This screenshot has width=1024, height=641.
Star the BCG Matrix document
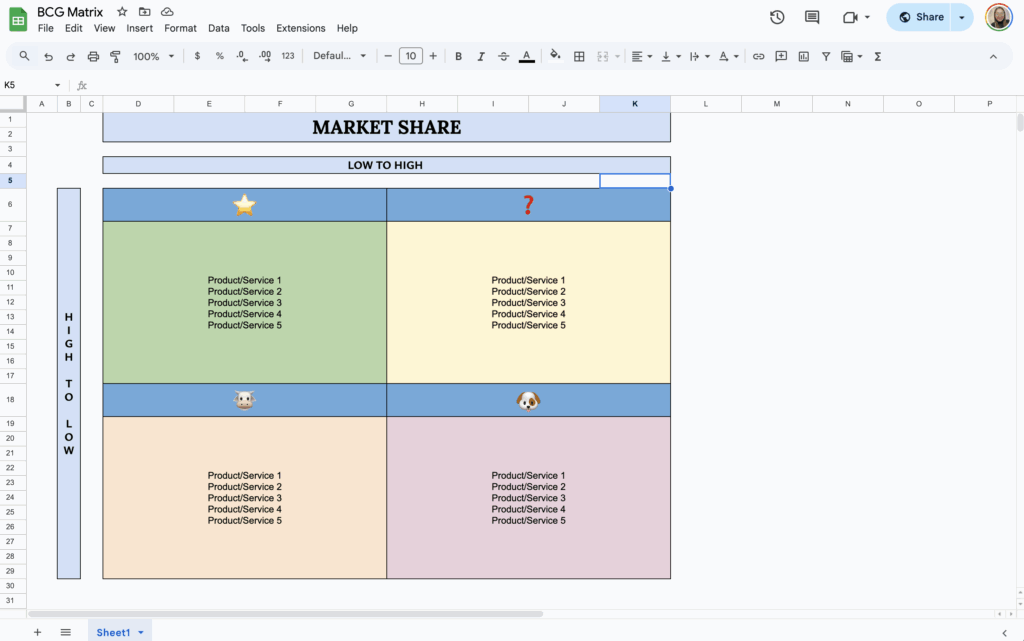click(x=121, y=12)
